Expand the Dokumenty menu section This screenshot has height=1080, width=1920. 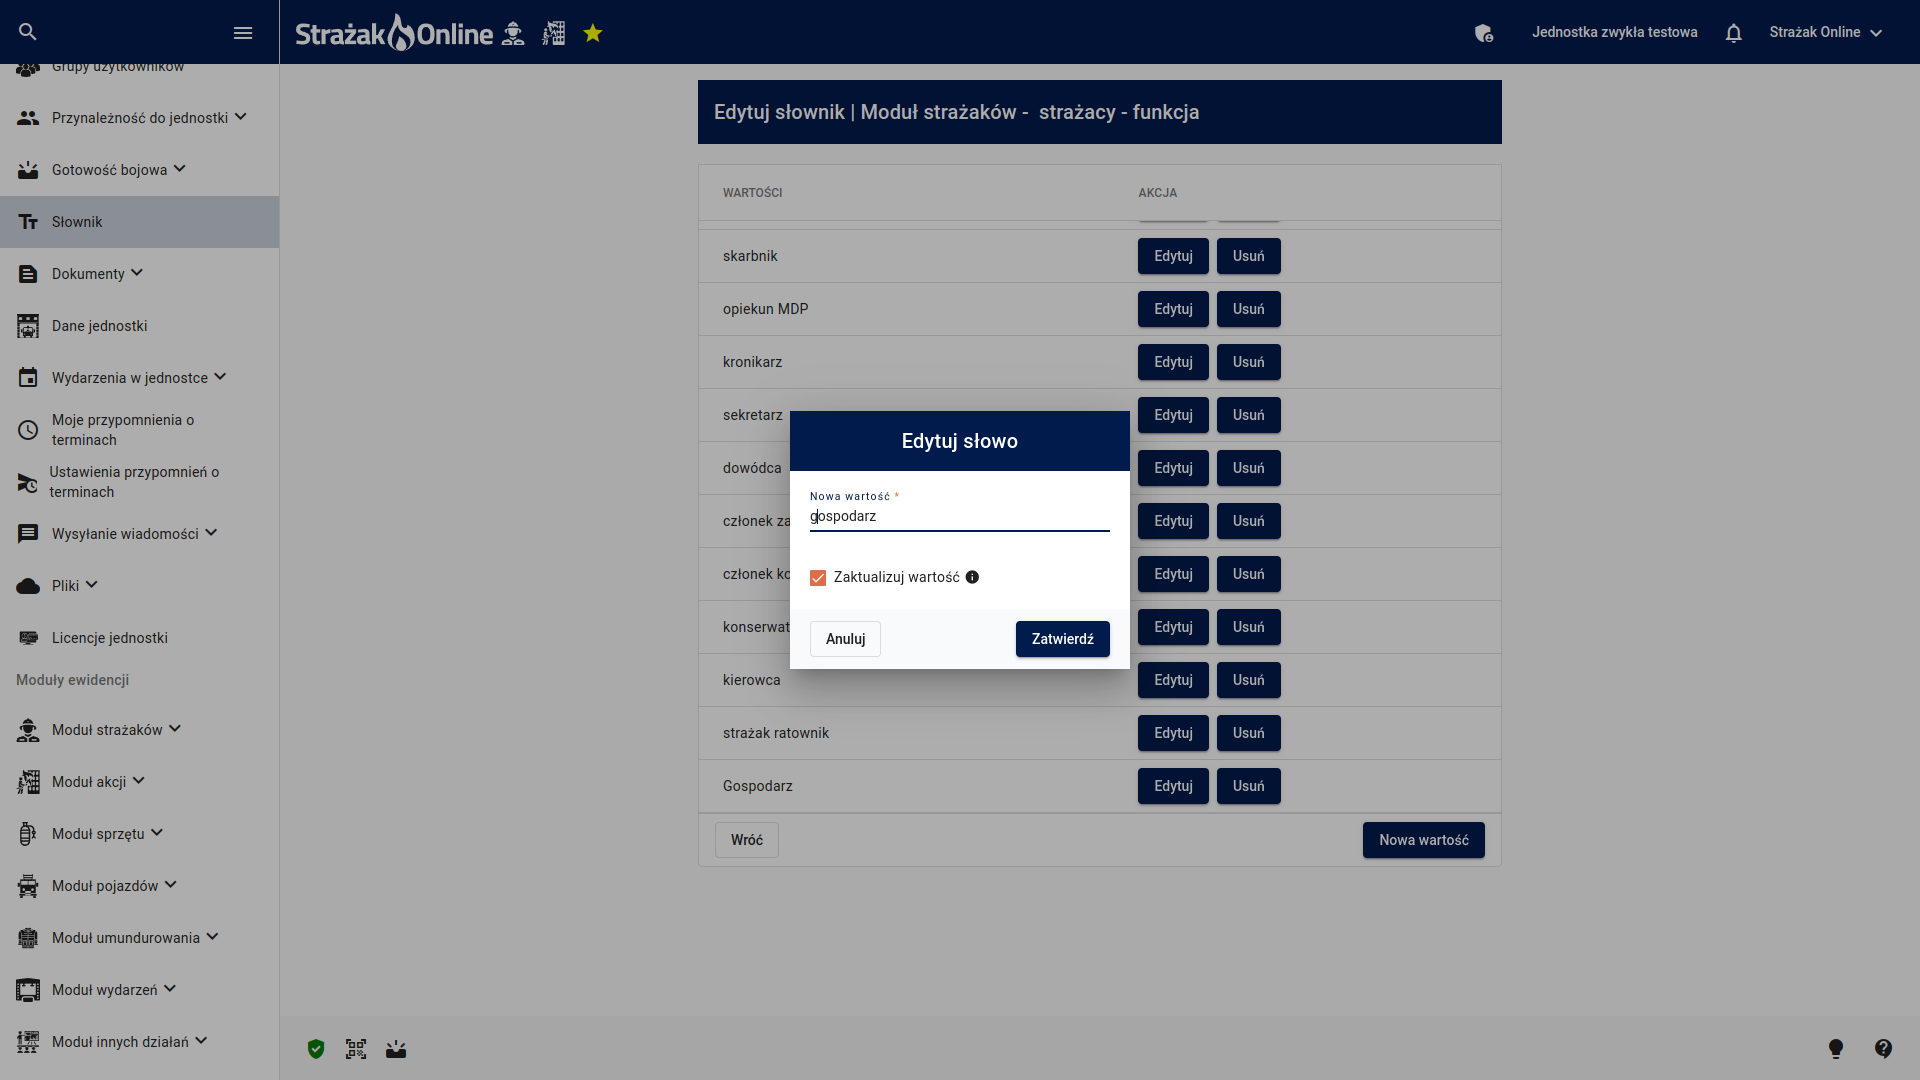pyautogui.click(x=139, y=274)
